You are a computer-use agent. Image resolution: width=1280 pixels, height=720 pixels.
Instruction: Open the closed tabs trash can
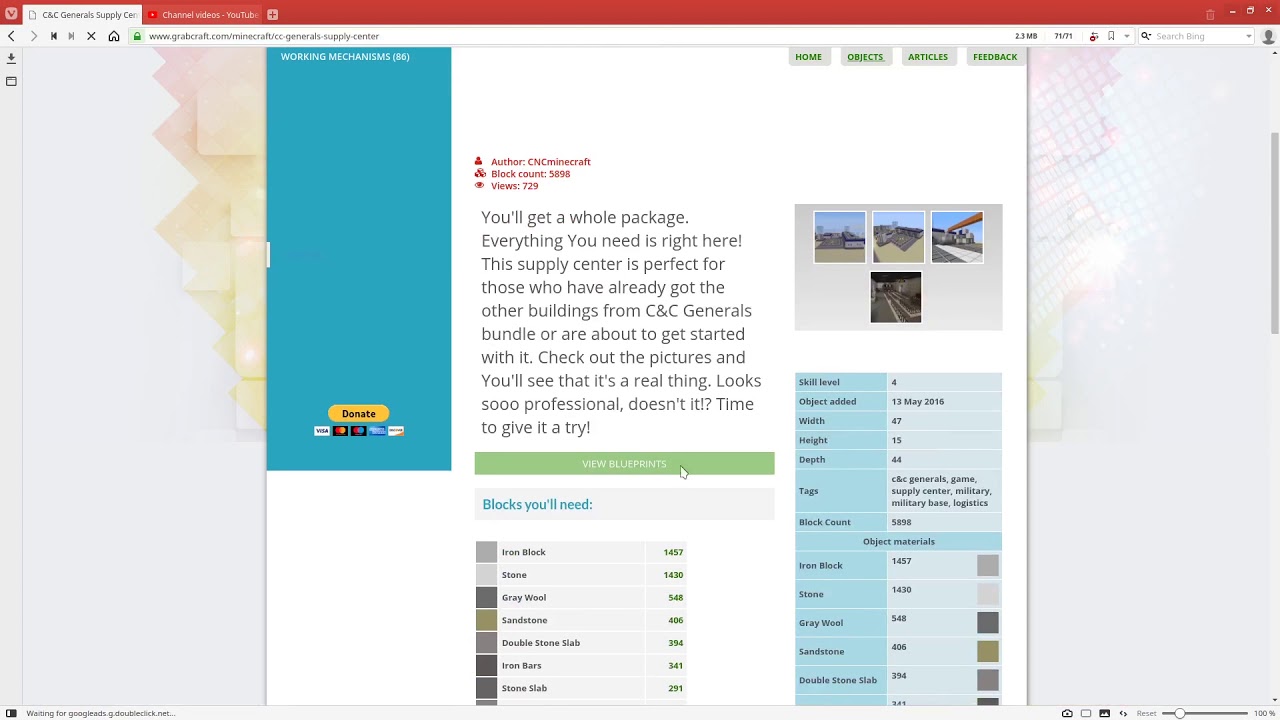click(x=1210, y=14)
